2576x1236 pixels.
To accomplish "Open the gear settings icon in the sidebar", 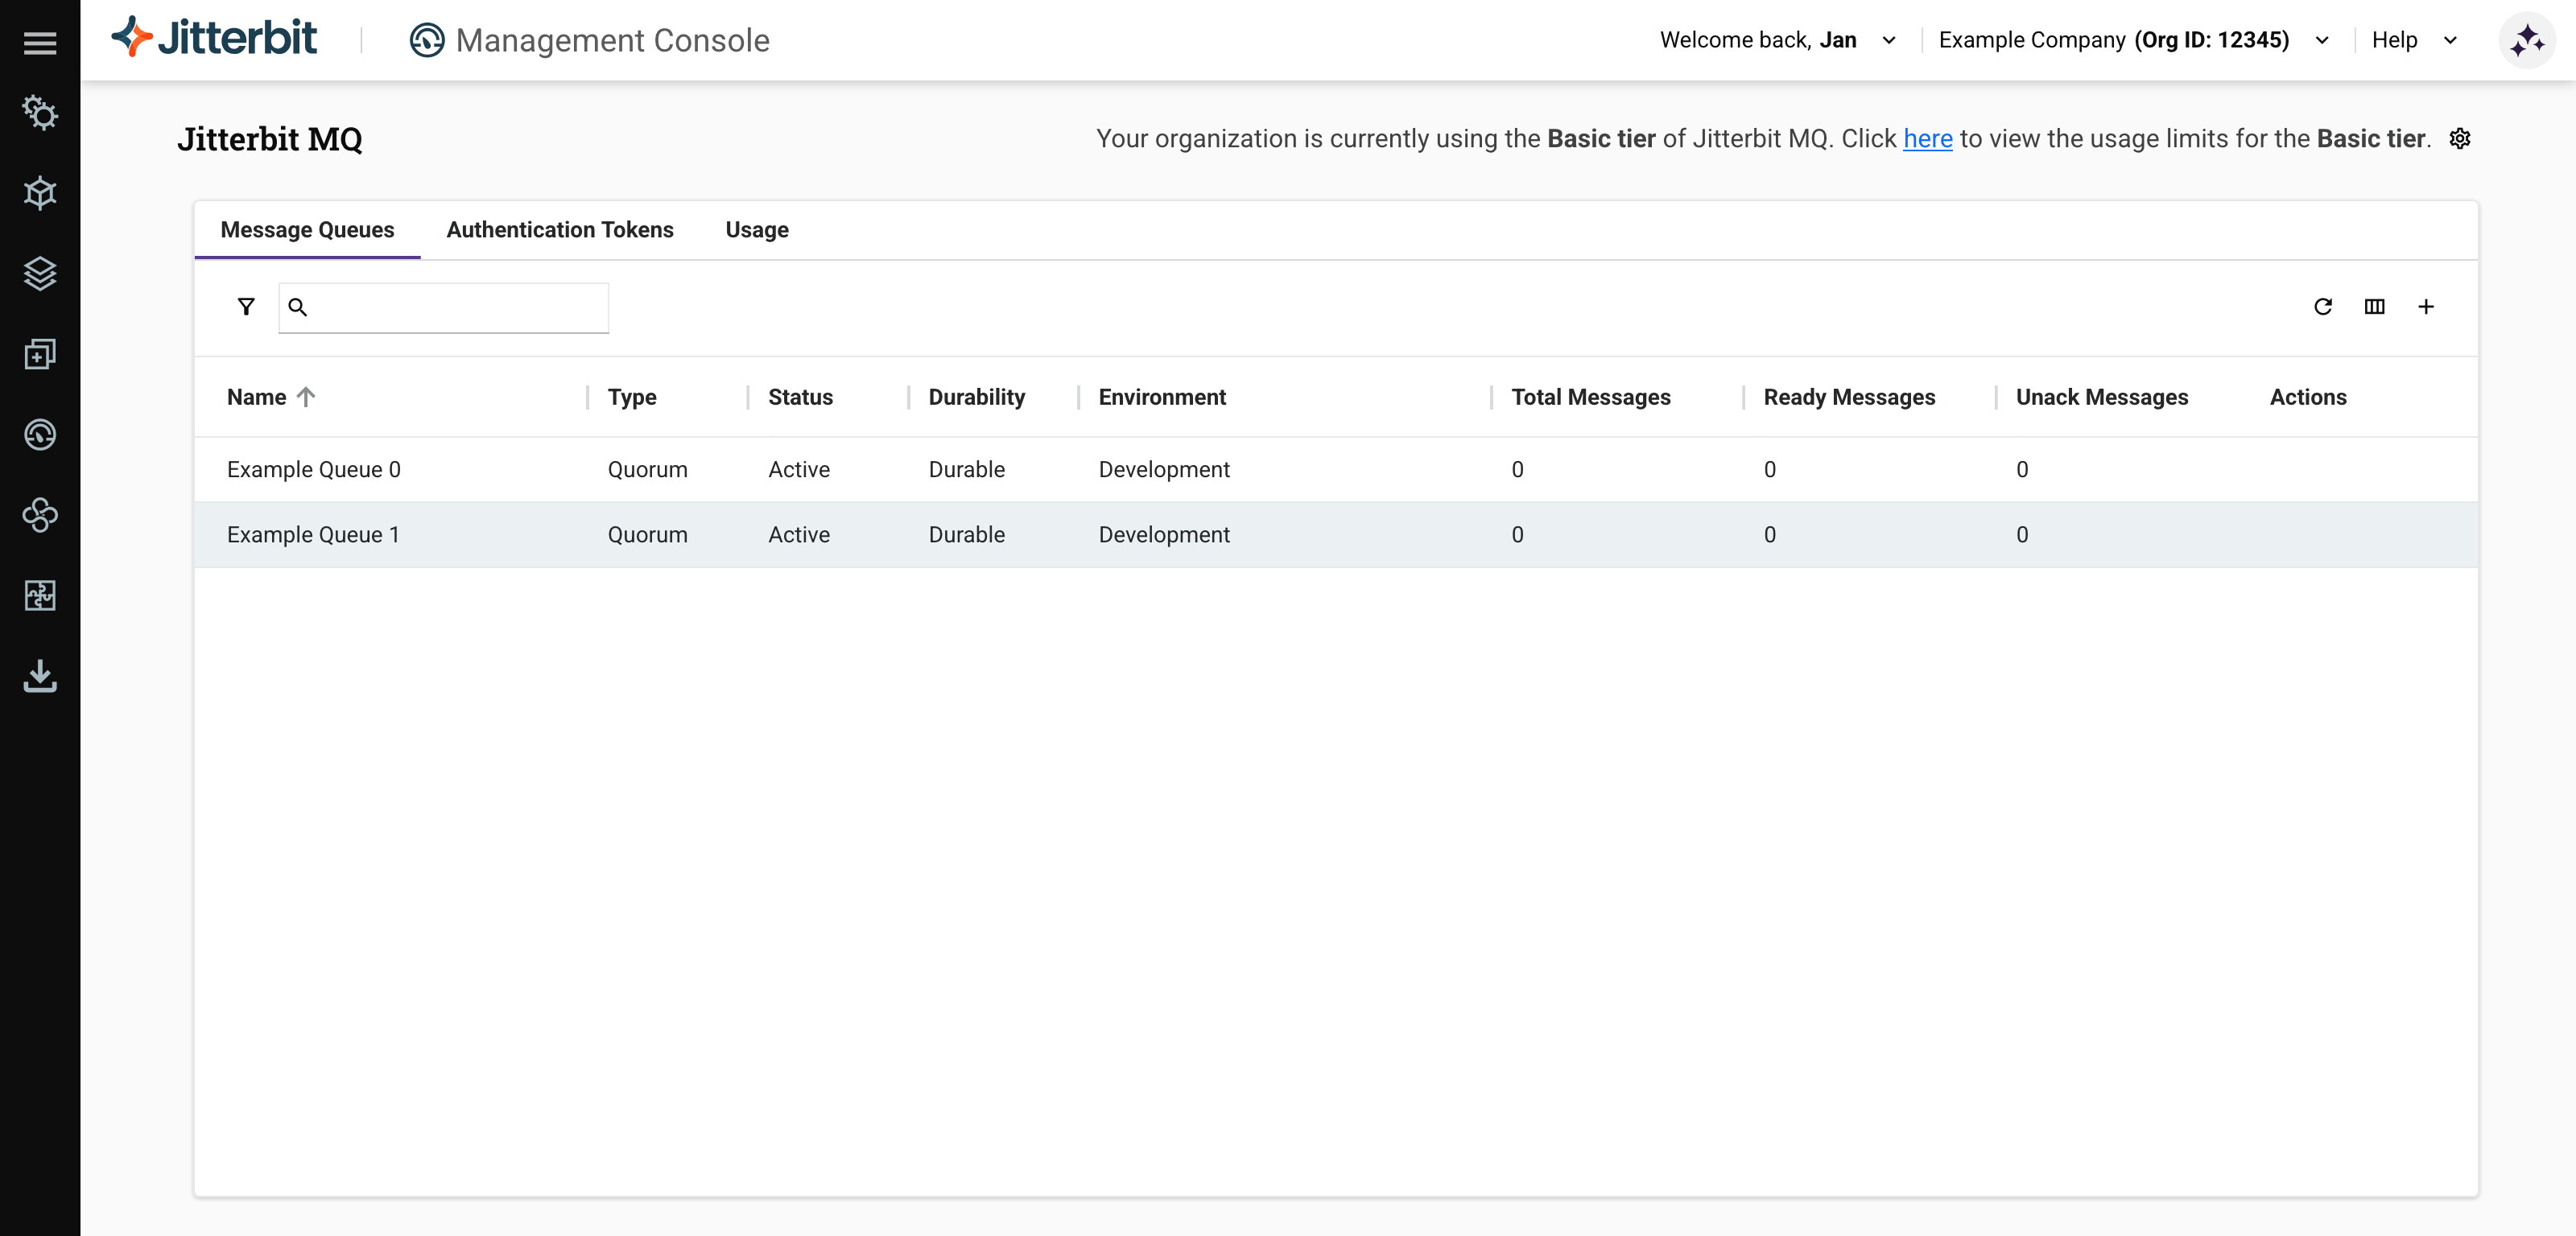I will coord(40,113).
